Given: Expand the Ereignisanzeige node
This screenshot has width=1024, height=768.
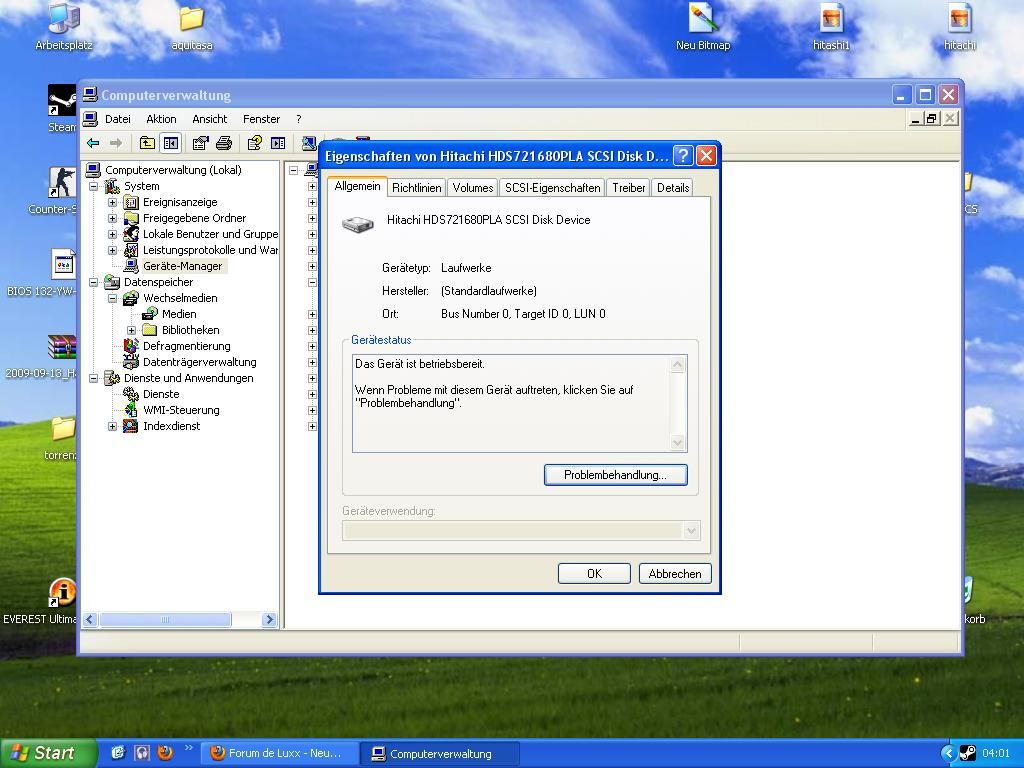Looking at the screenshot, I should coord(112,202).
